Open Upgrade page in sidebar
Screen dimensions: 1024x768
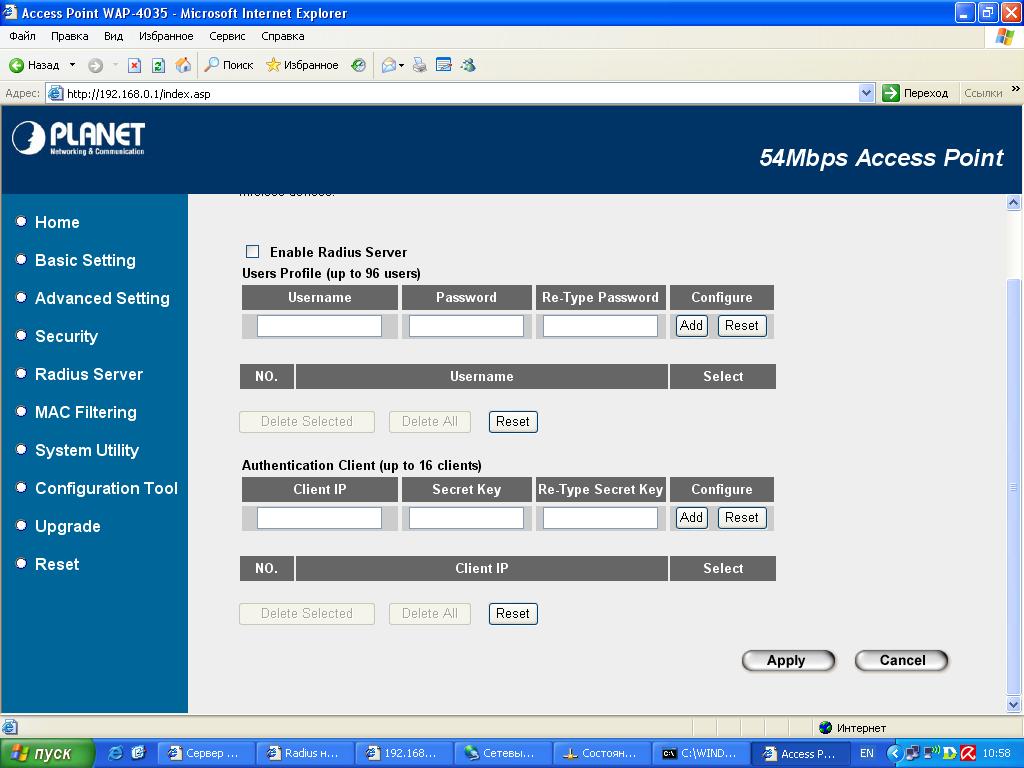click(67, 526)
